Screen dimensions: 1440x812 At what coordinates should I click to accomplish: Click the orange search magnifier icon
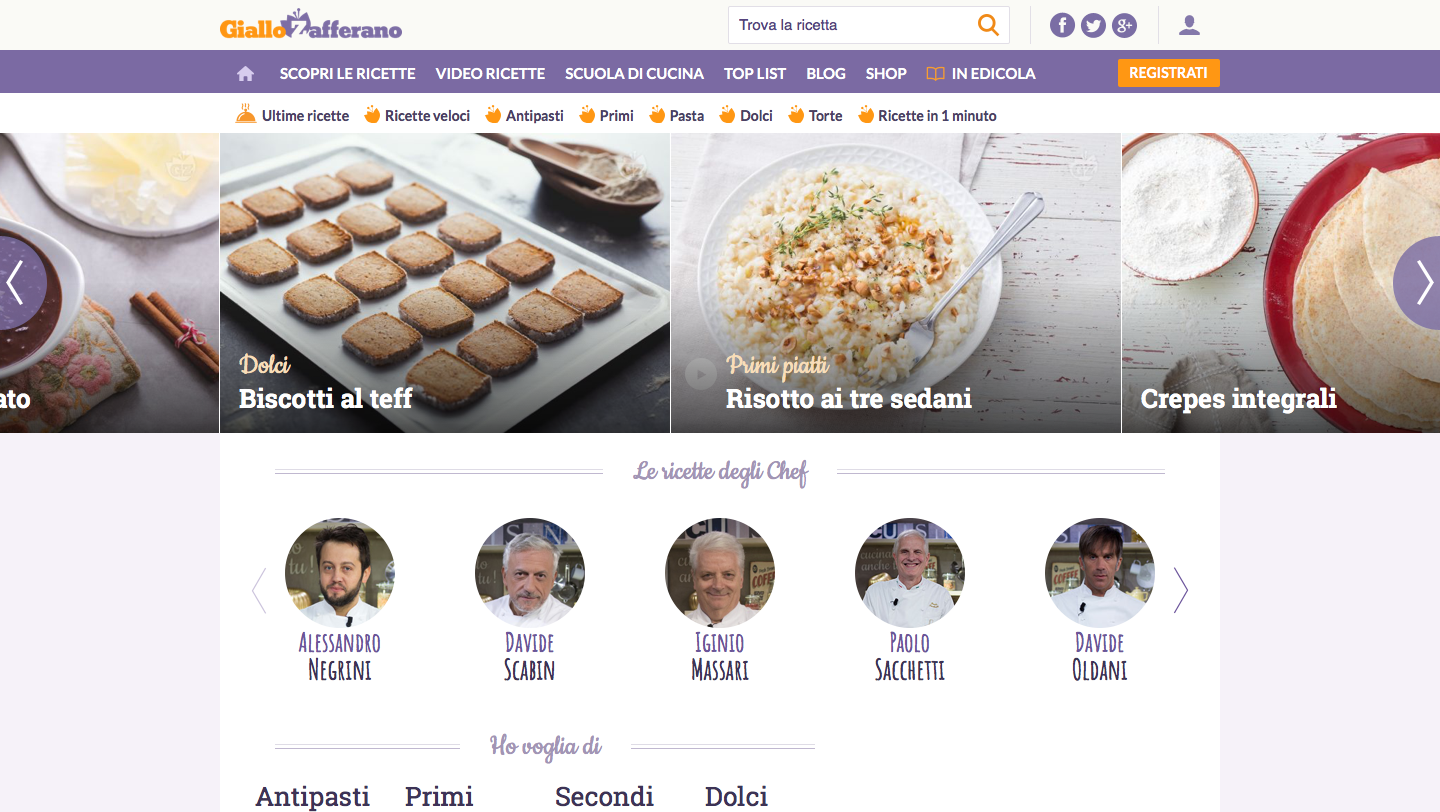pyautogui.click(x=988, y=25)
